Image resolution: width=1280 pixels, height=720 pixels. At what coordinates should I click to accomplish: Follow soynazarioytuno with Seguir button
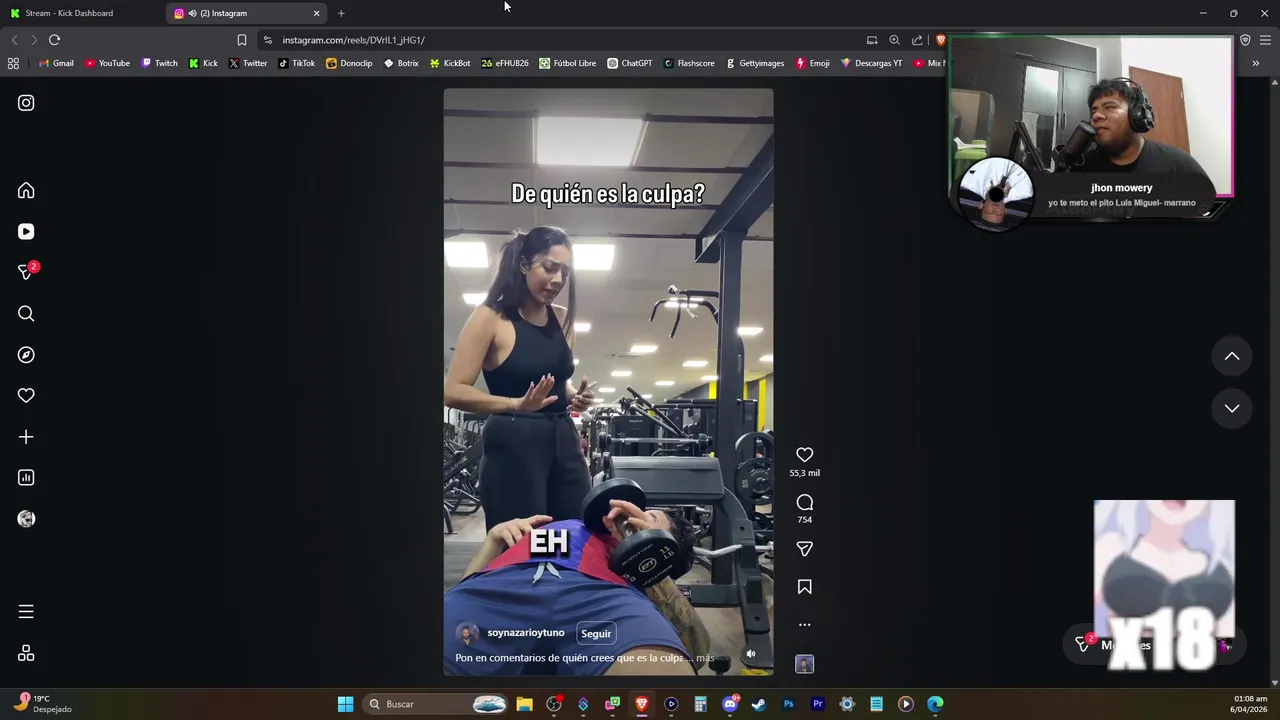pyautogui.click(x=596, y=633)
